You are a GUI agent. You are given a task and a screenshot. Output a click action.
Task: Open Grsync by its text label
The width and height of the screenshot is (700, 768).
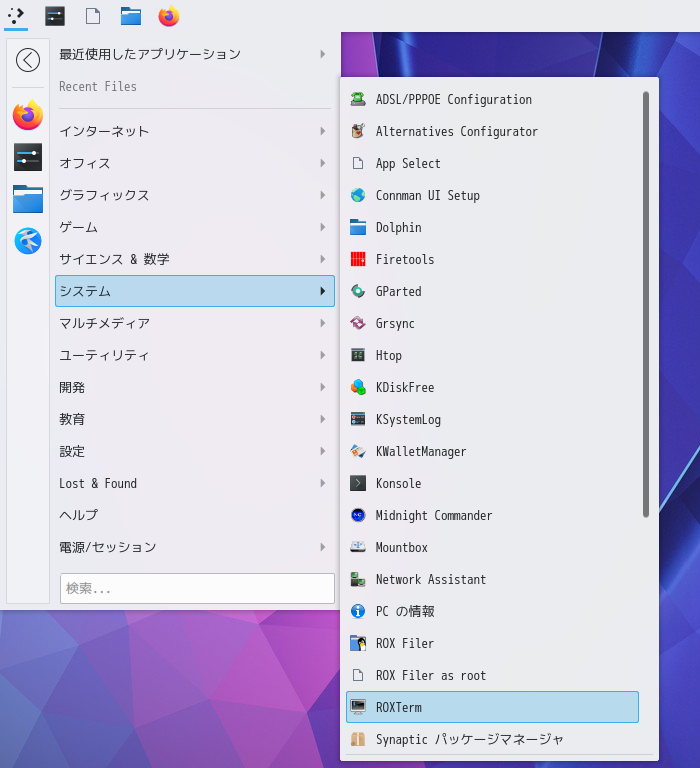pyautogui.click(x=395, y=324)
